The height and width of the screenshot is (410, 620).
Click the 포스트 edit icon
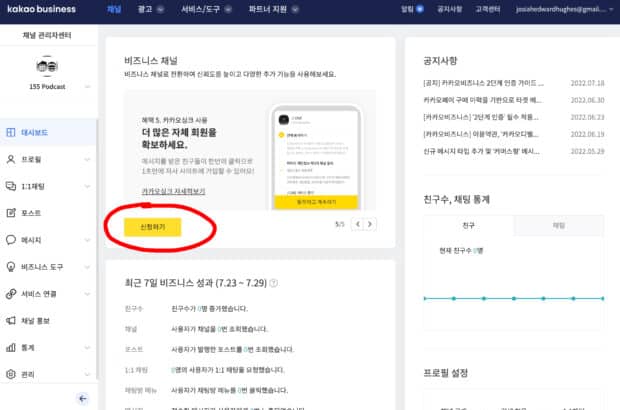11,213
